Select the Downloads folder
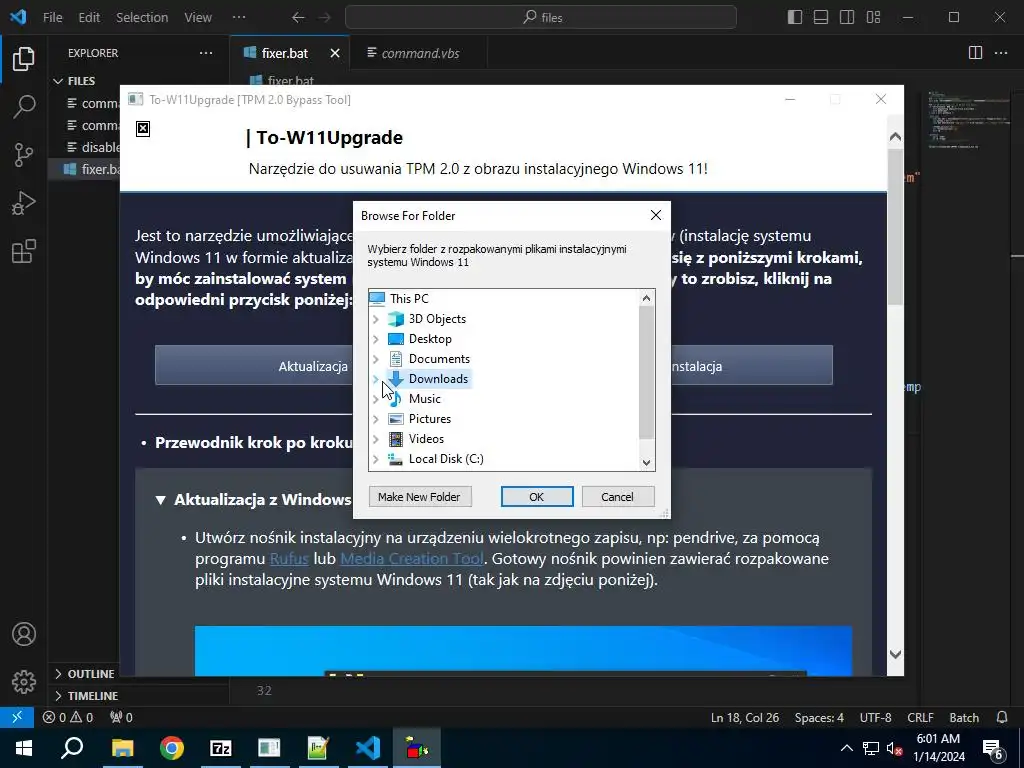The image size is (1024, 768). click(x=438, y=379)
